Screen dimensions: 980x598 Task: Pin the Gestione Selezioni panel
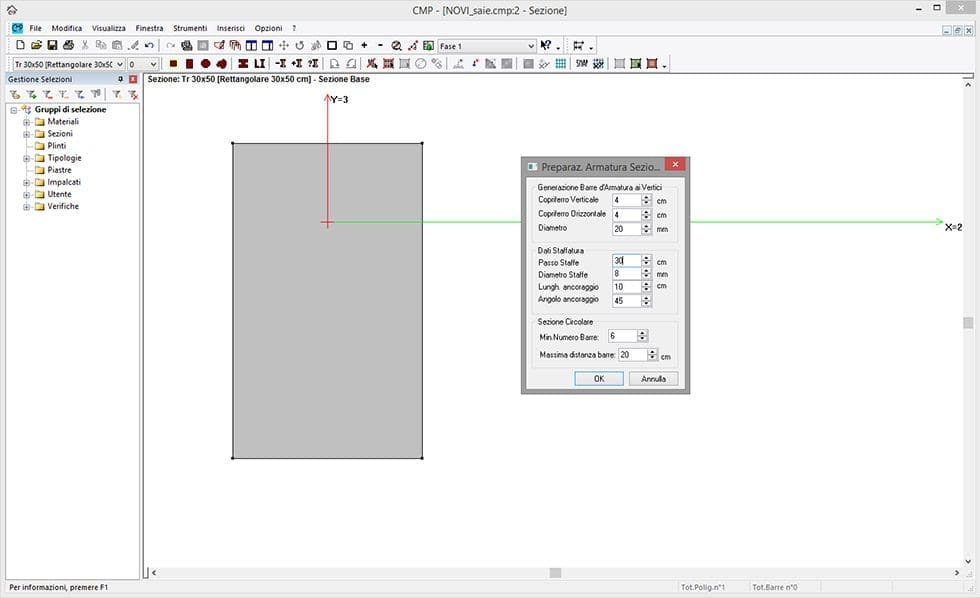[120, 79]
